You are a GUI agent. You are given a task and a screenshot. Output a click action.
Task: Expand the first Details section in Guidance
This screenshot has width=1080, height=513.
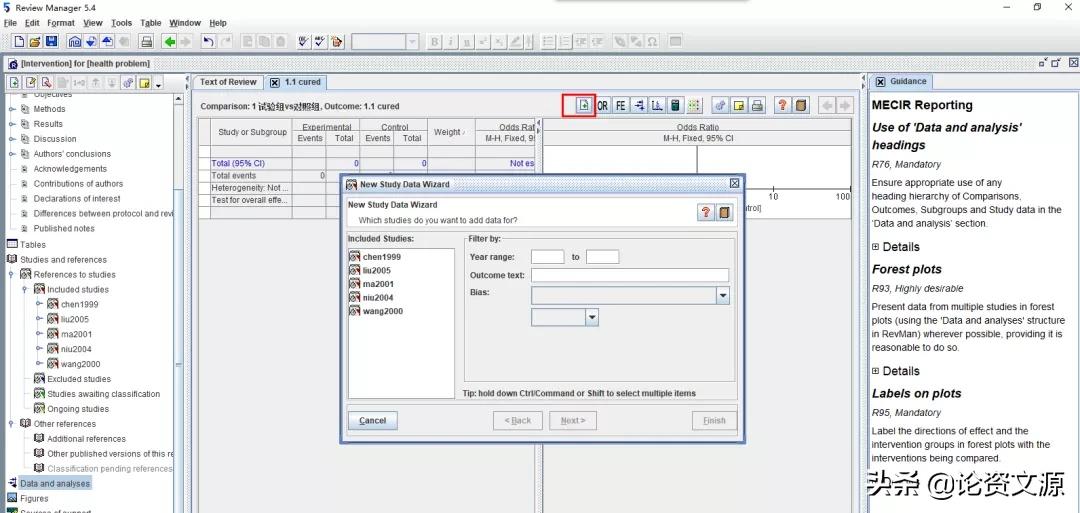click(875, 247)
